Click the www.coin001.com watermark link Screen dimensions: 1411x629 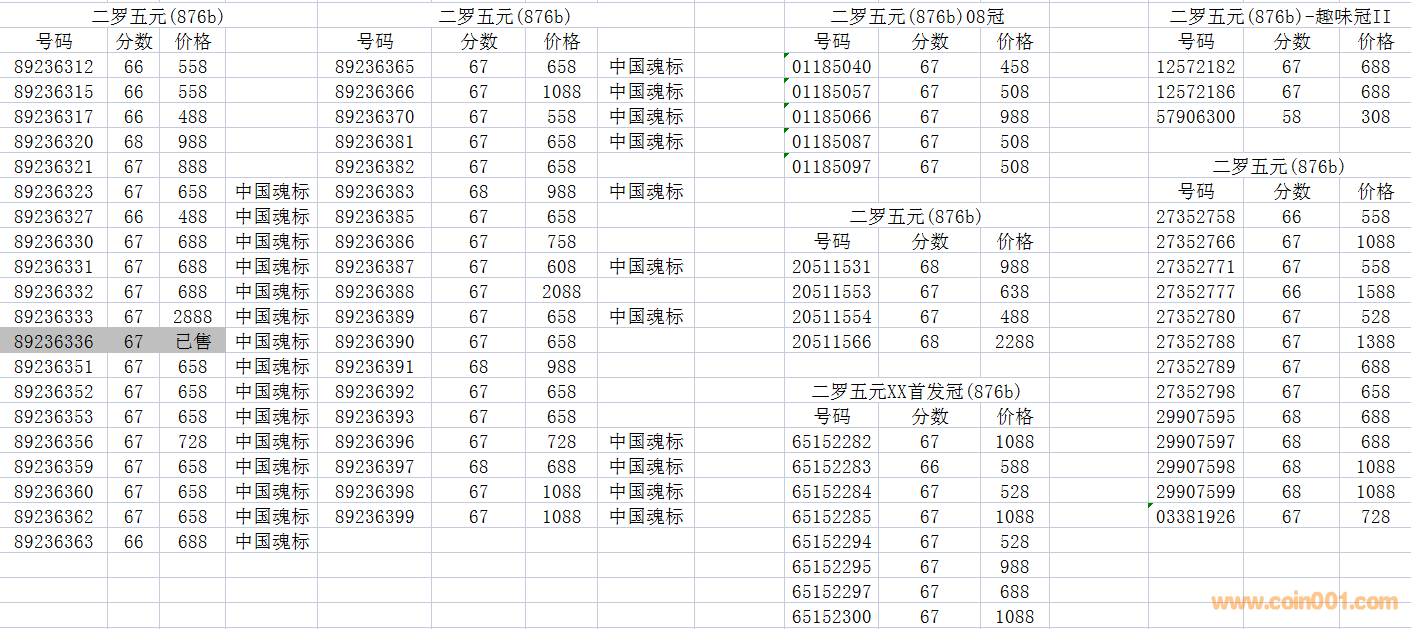point(1304,602)
